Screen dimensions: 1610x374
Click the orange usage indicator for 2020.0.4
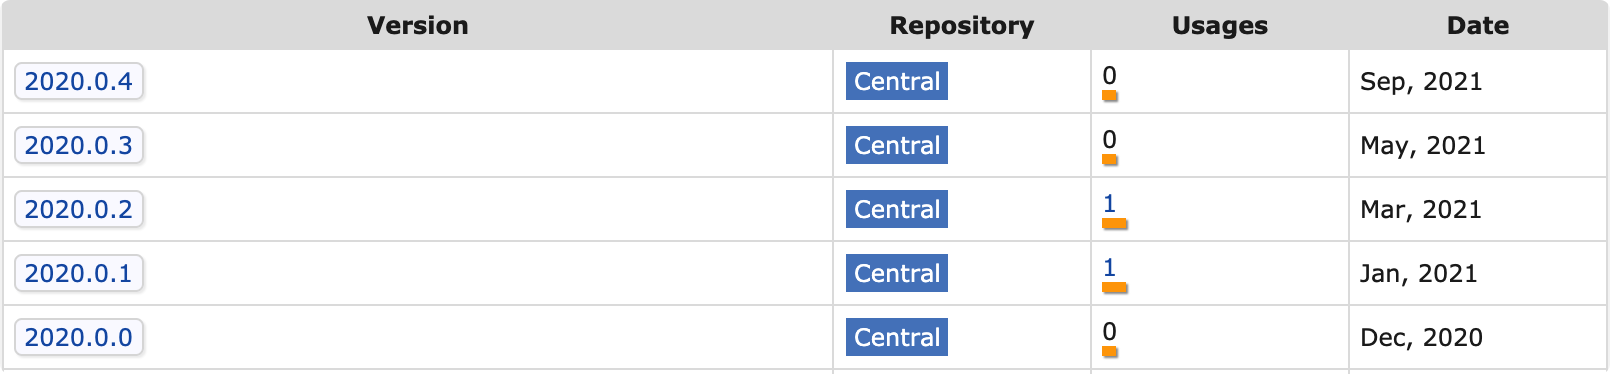(x=1110, y=96)
